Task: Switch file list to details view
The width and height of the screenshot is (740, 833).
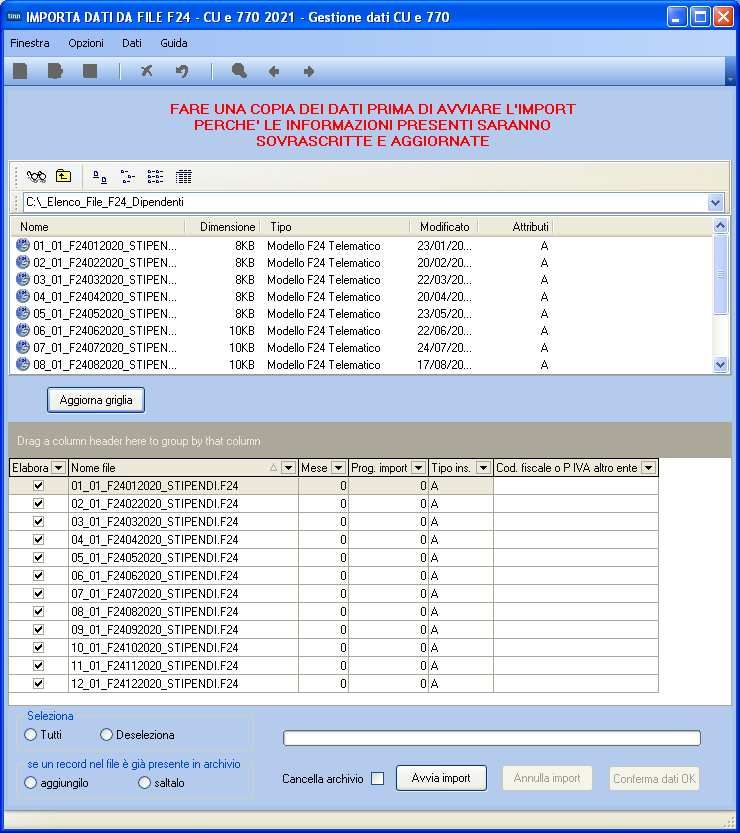Action: click(x=183, y=177)
